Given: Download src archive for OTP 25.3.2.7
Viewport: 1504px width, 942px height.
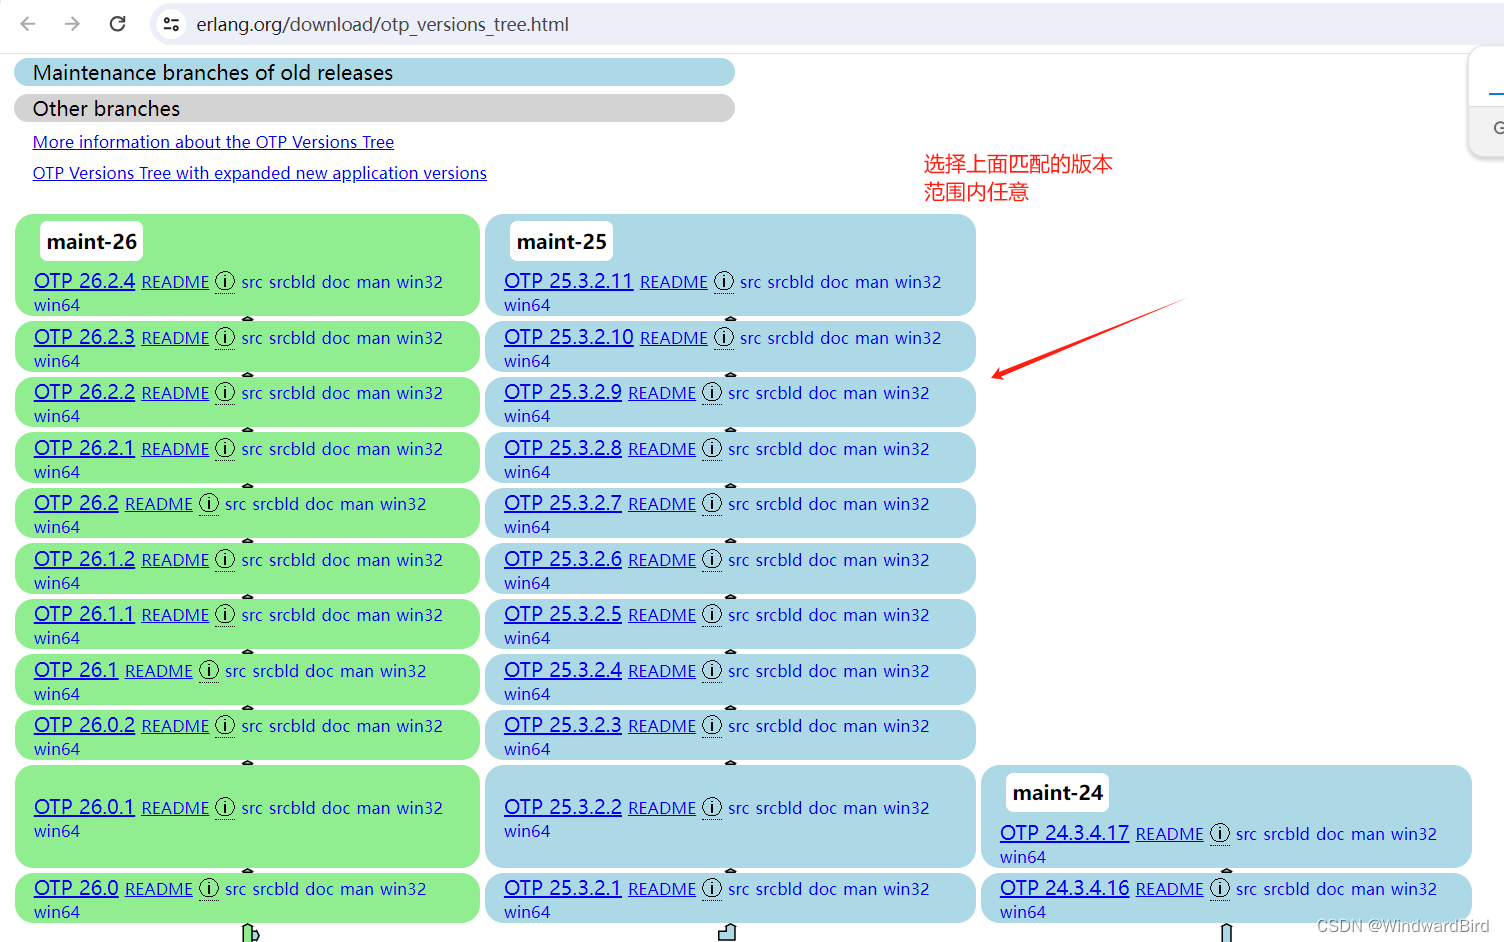Looking at the screenshot, I should click(x=739, y=504).
